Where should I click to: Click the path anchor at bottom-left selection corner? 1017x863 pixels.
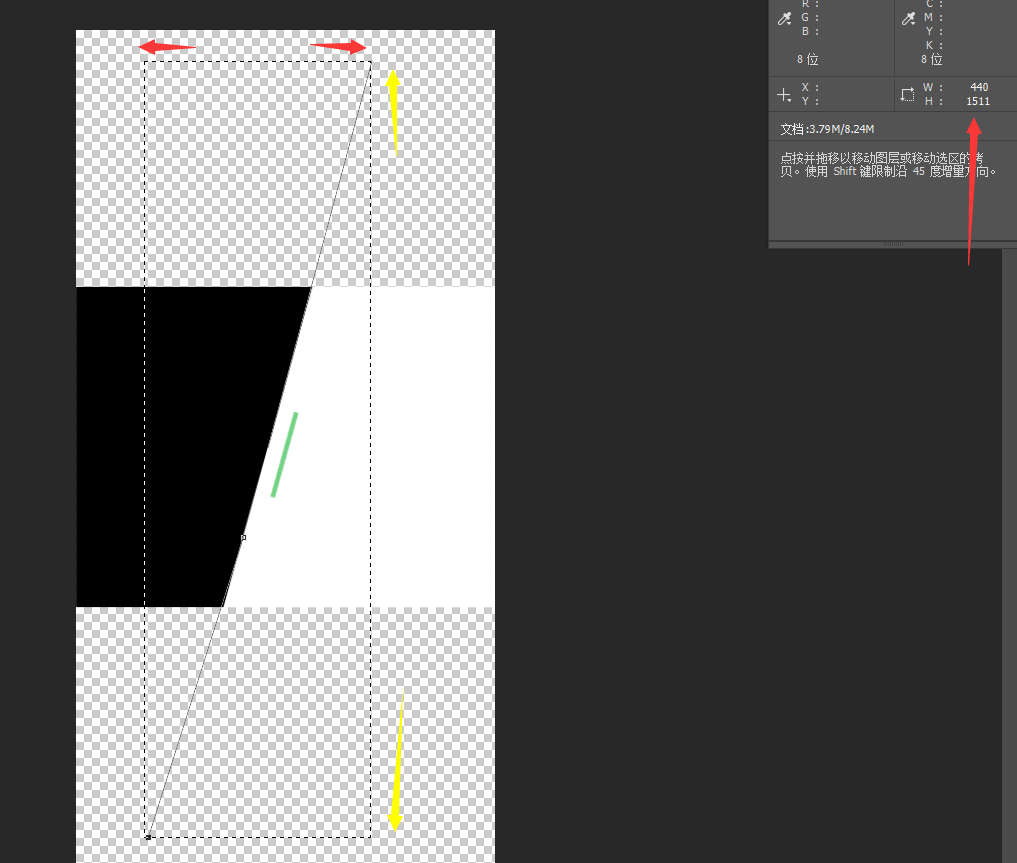point(147,836)
